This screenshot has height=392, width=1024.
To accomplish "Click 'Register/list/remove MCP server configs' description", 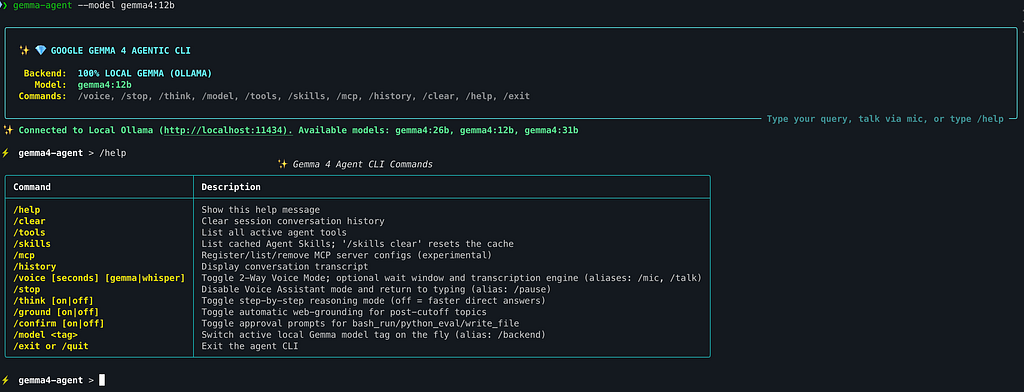I will 346,255.
